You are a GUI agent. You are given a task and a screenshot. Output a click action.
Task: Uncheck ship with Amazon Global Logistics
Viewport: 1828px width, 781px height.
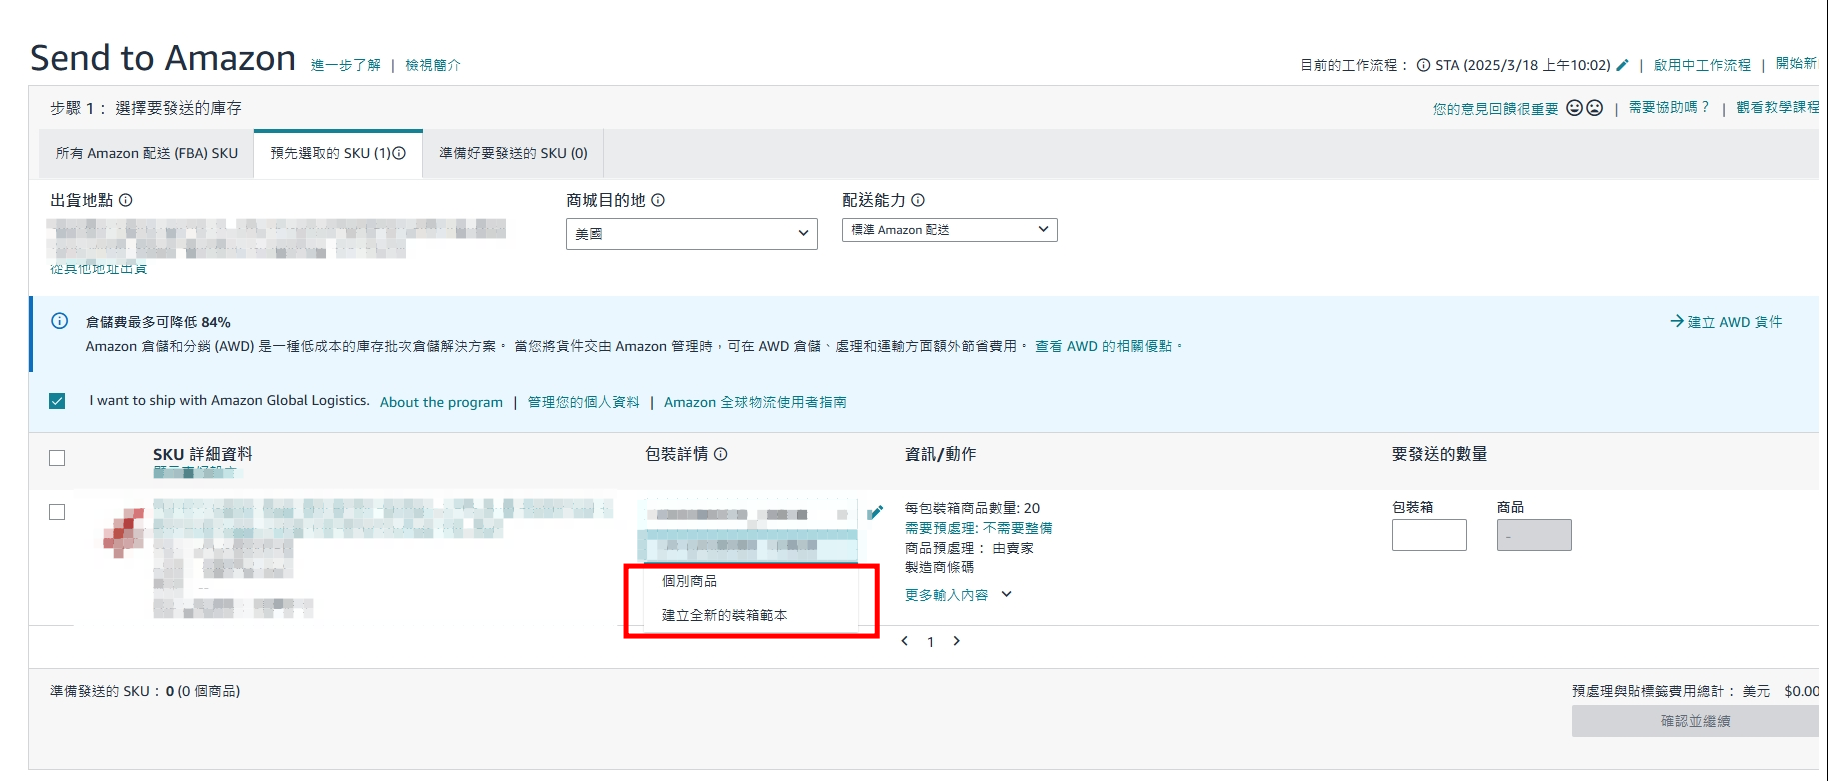[57, 401]
